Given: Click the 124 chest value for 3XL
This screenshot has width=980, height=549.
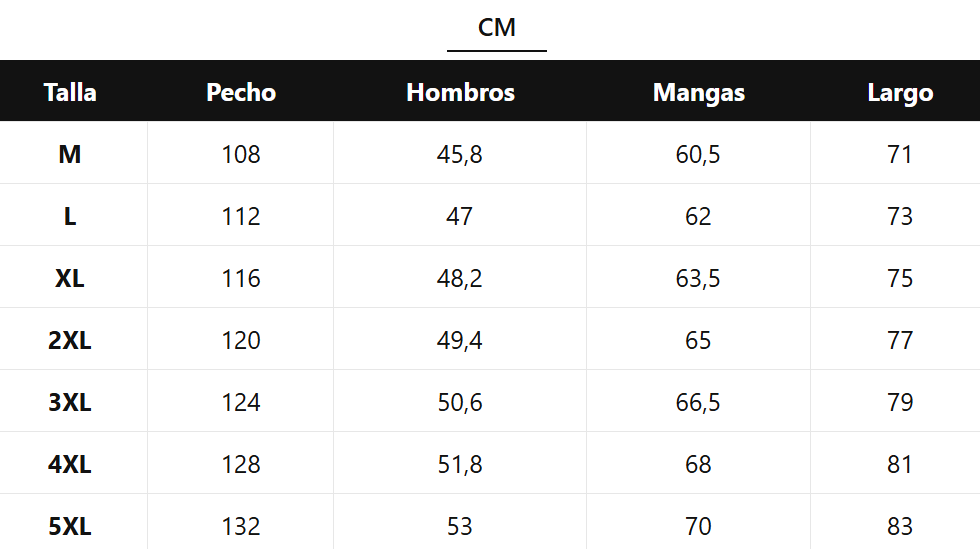Looking at the screenshot, I should (241, 403).
